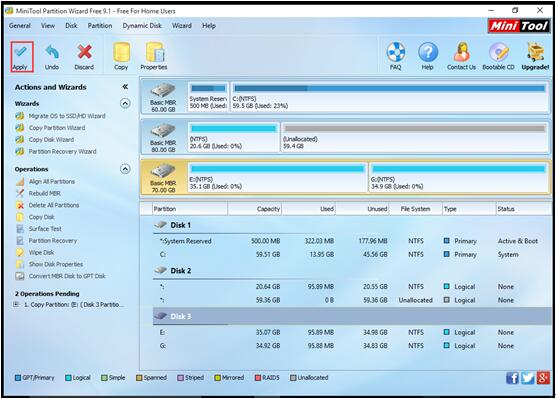The height and width of the screenshot is (399, 556).
Task: Select Disk 1 header row
Action: (x=352, y=225)
